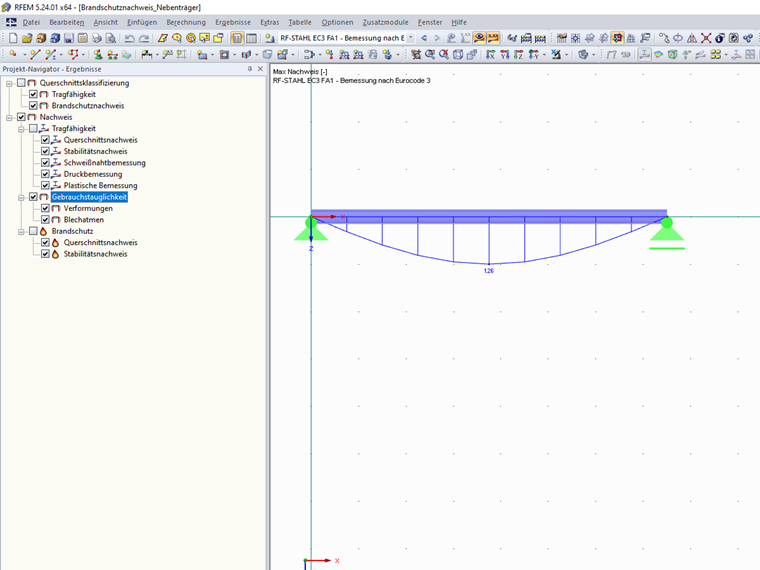Click the New file icon
The height and width of the screenshot is (570, 760).
click(13, 38)
